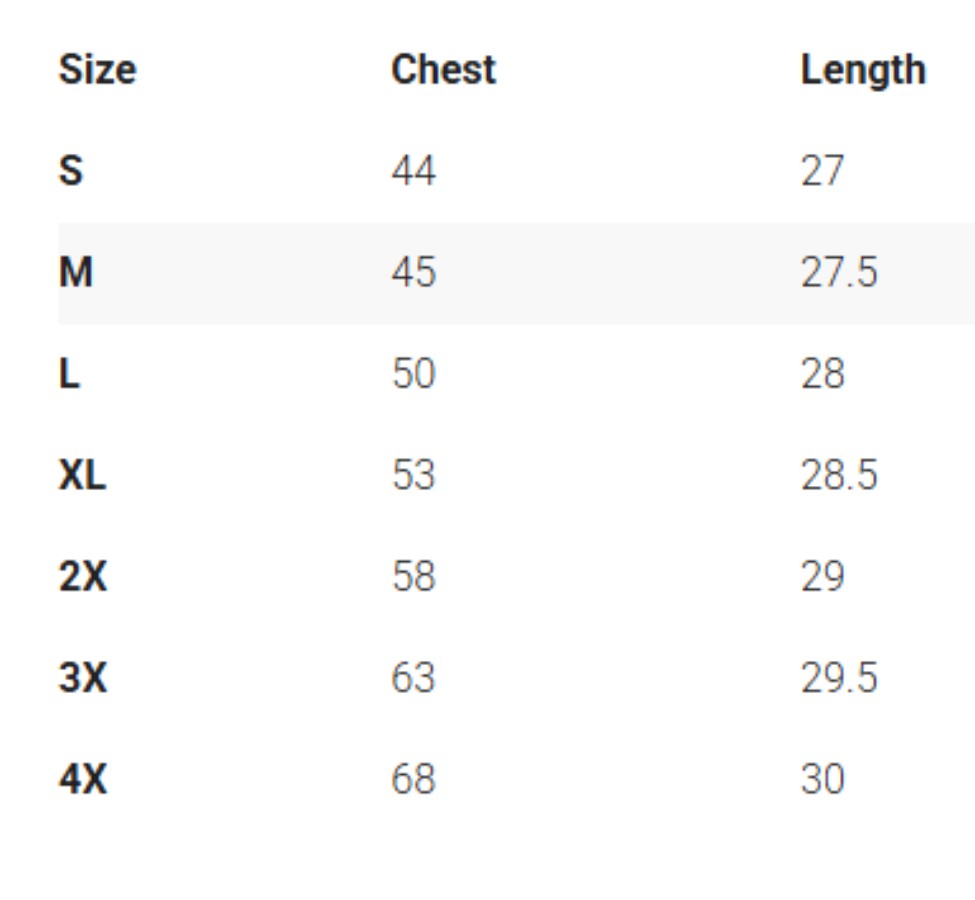Click length value 28.5 for XL
975x900 pixels.
838,475
